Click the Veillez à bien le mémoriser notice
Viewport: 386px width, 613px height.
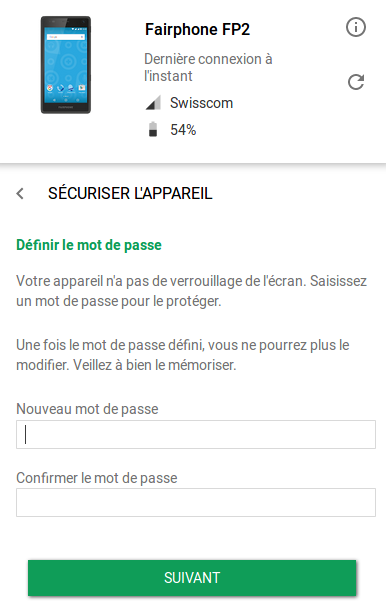[155, 365]
